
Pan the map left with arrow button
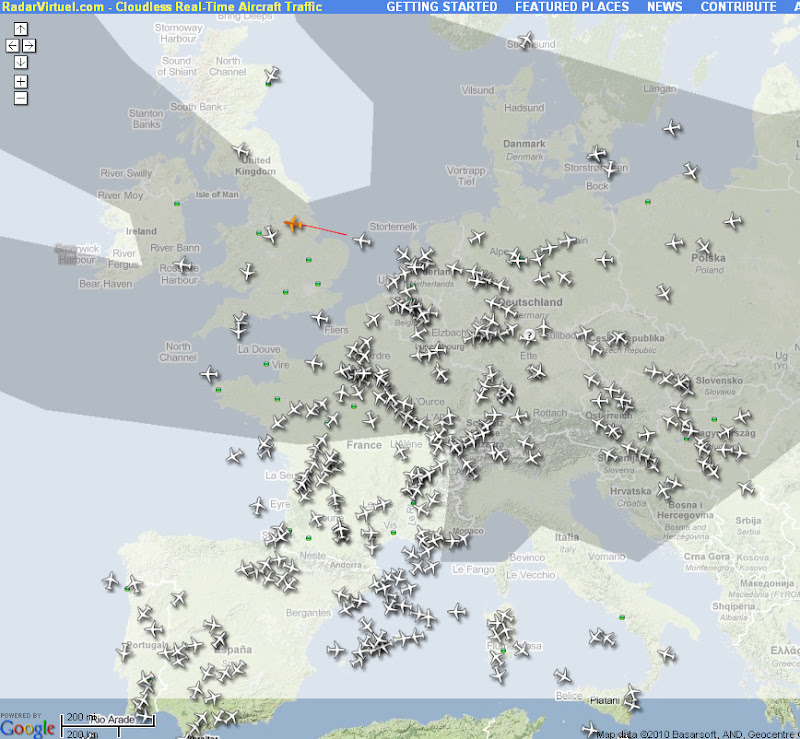click(x=12, y=46)
